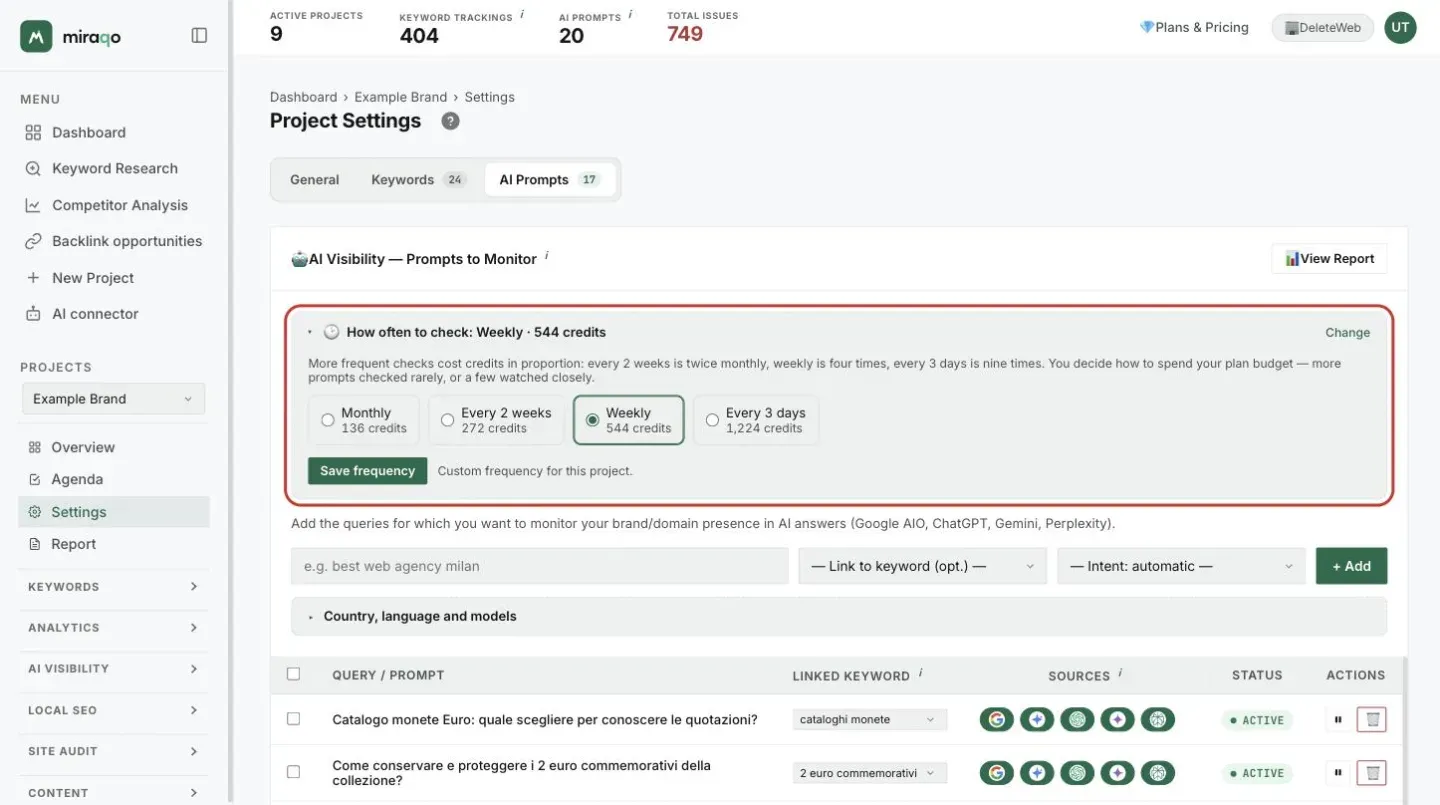Show info tooltip beside Sources column header
This screenshot has height=805, width=1440.
pos(1120,673)
